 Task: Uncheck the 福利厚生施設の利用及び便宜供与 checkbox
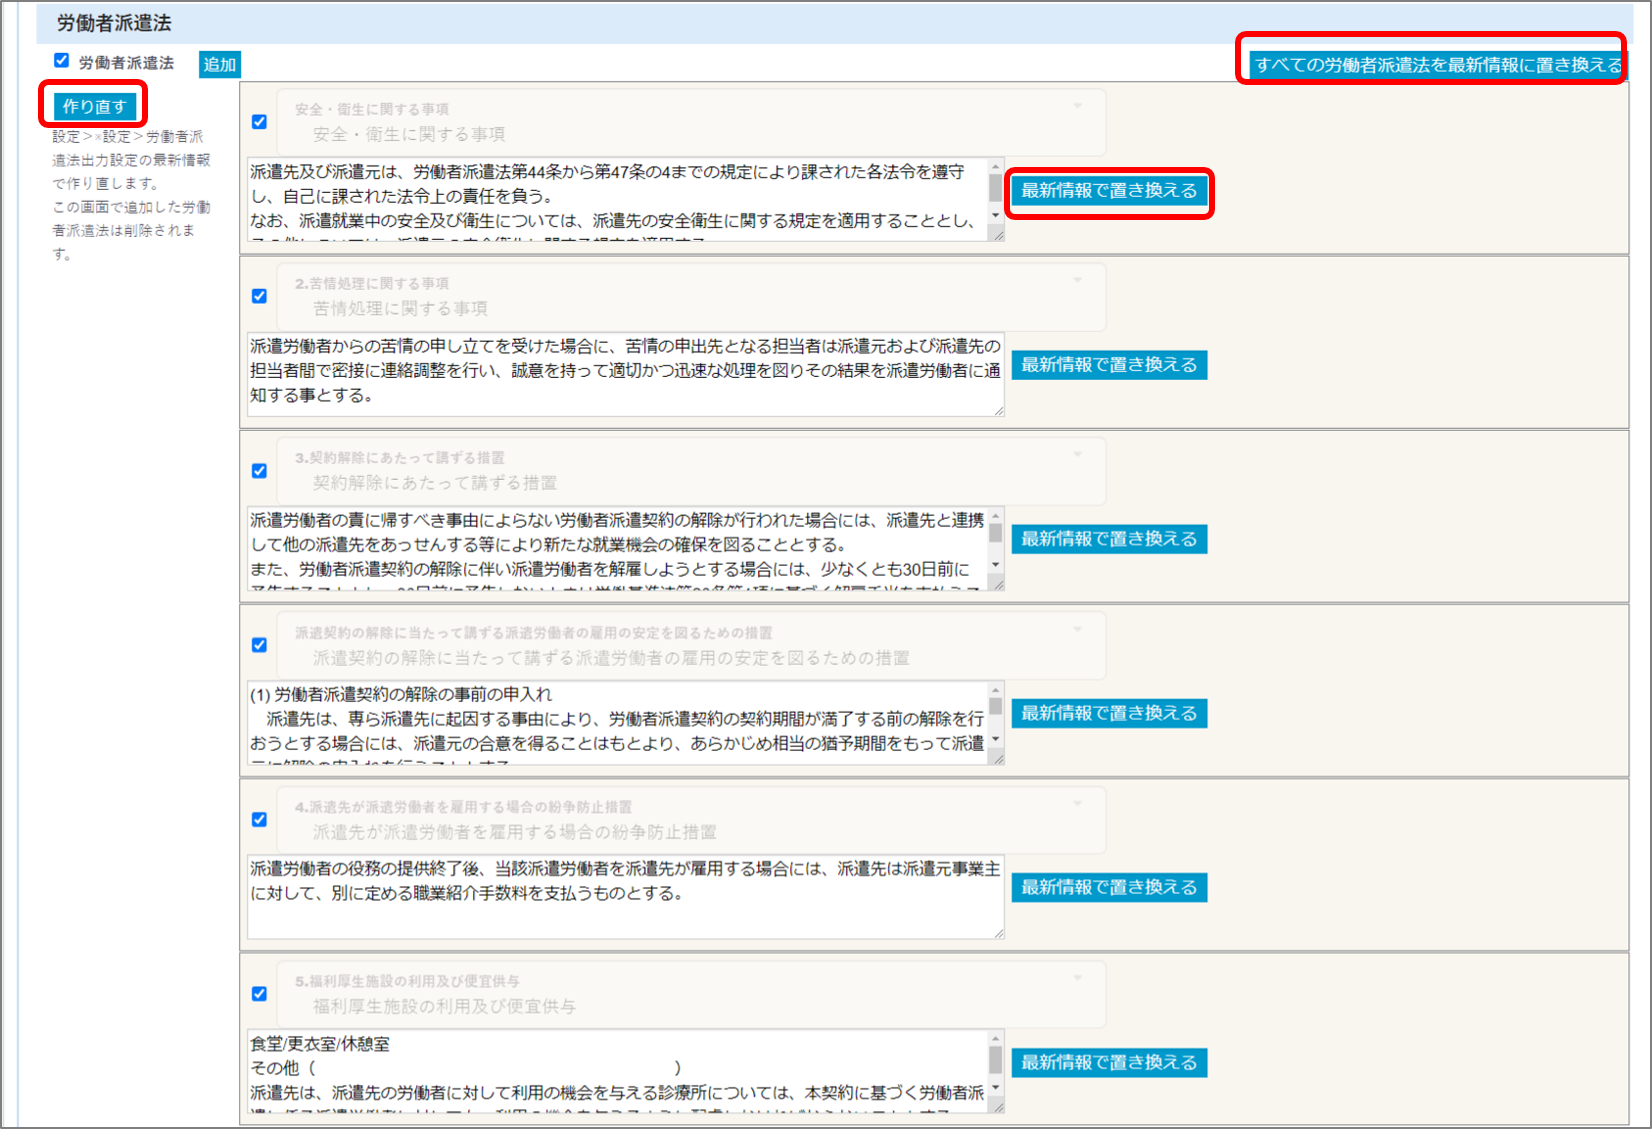260,994
